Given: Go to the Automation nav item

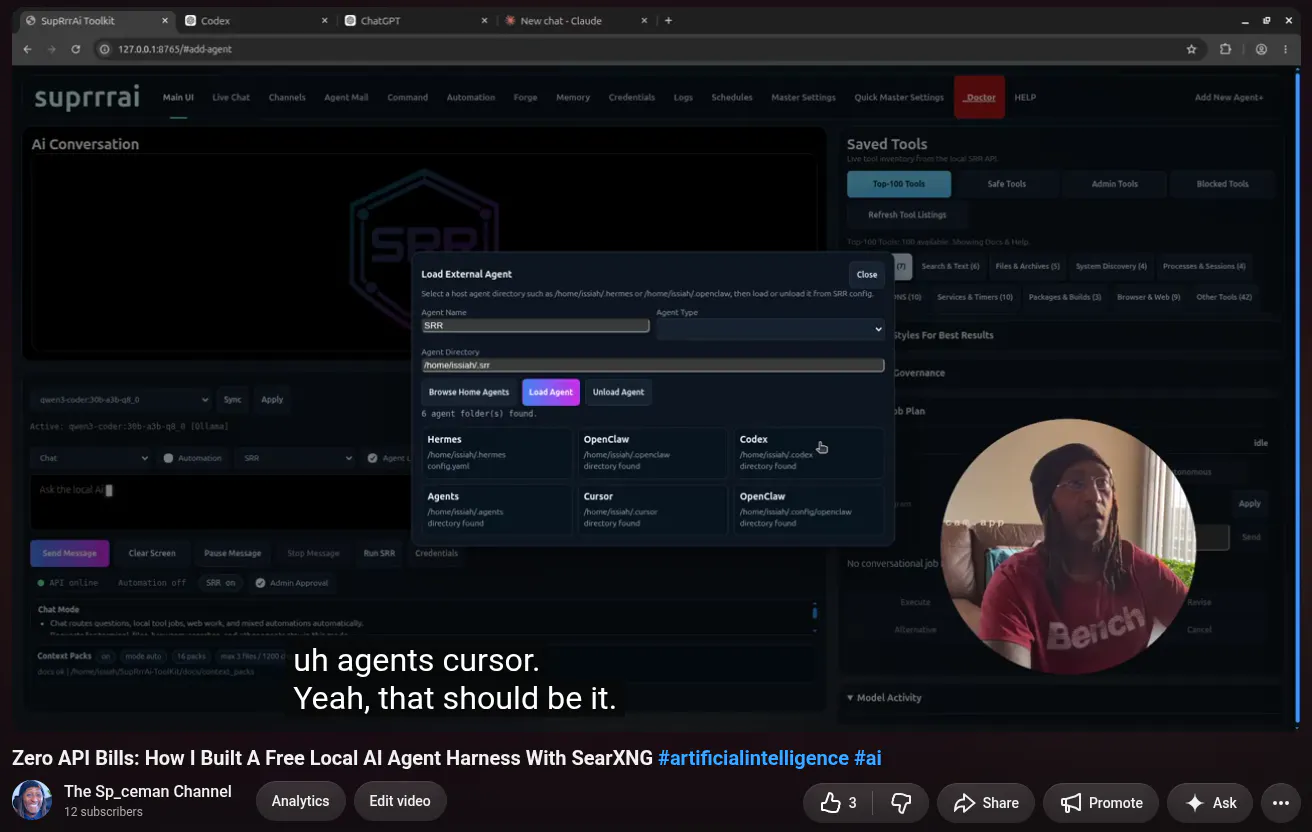Looking at the screenshot, I should [471, 98].
